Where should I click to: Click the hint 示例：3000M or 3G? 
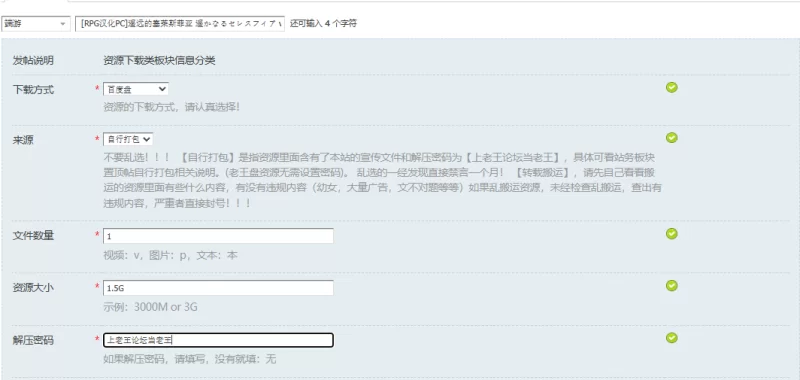(x=151, y=307)
